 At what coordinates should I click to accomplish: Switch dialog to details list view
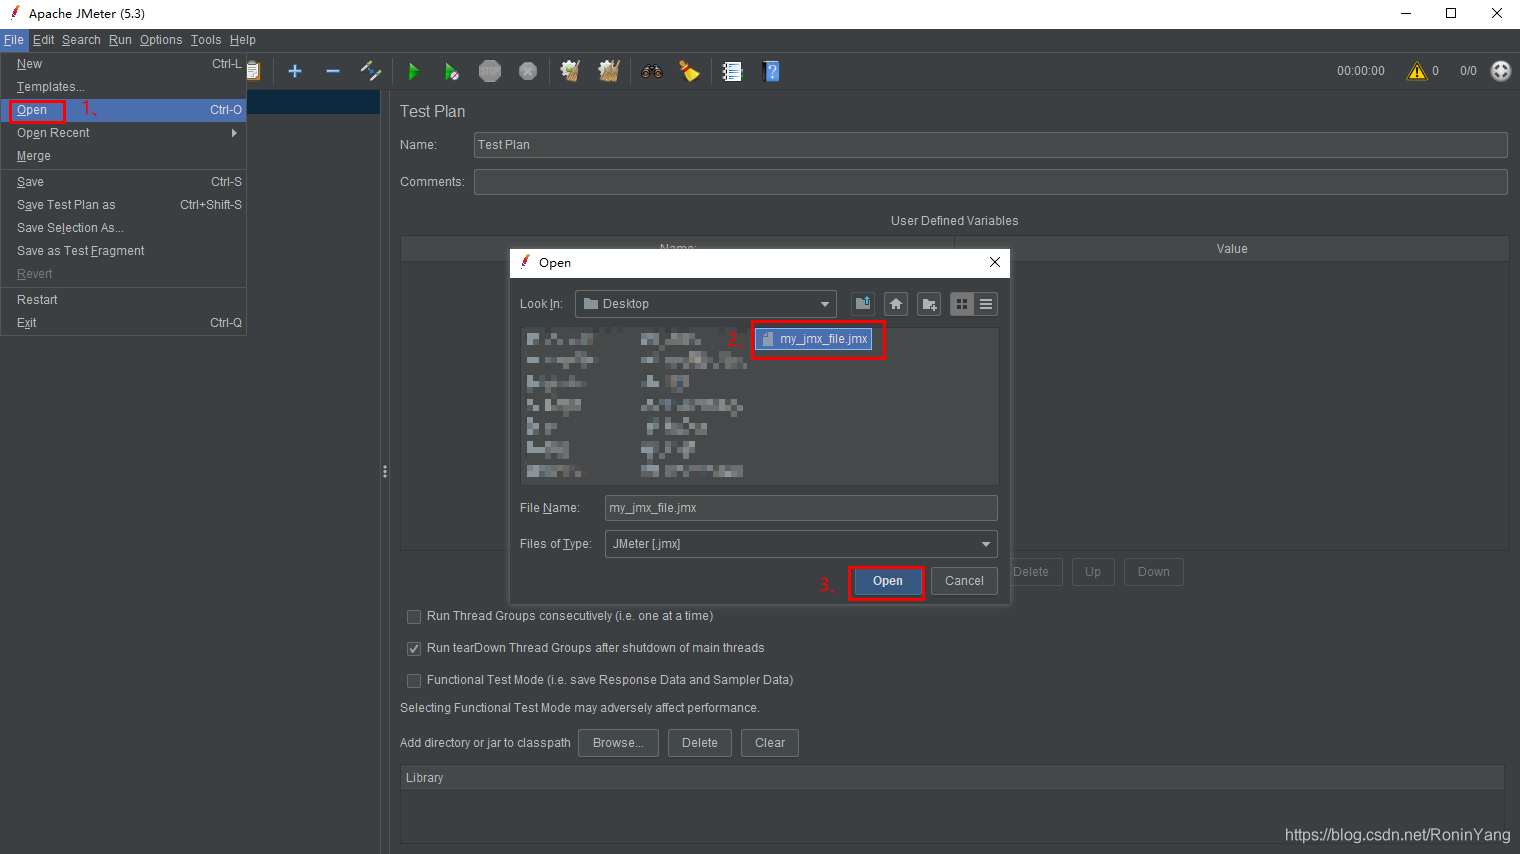pyautogui.click(x=986, y=304)
